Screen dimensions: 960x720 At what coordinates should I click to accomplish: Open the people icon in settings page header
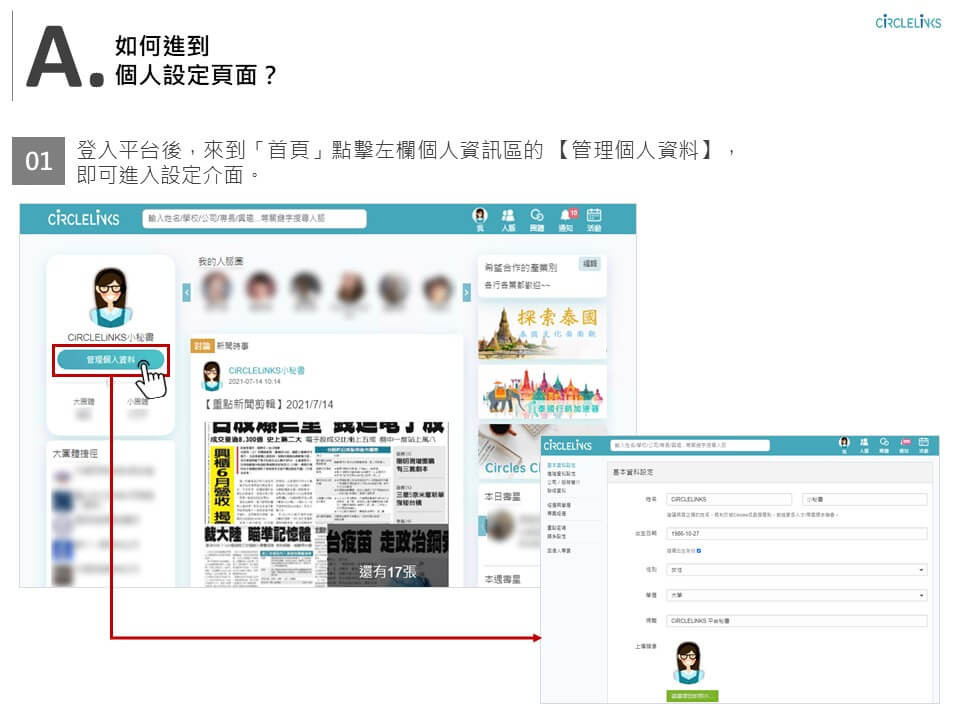pos(864,445)
